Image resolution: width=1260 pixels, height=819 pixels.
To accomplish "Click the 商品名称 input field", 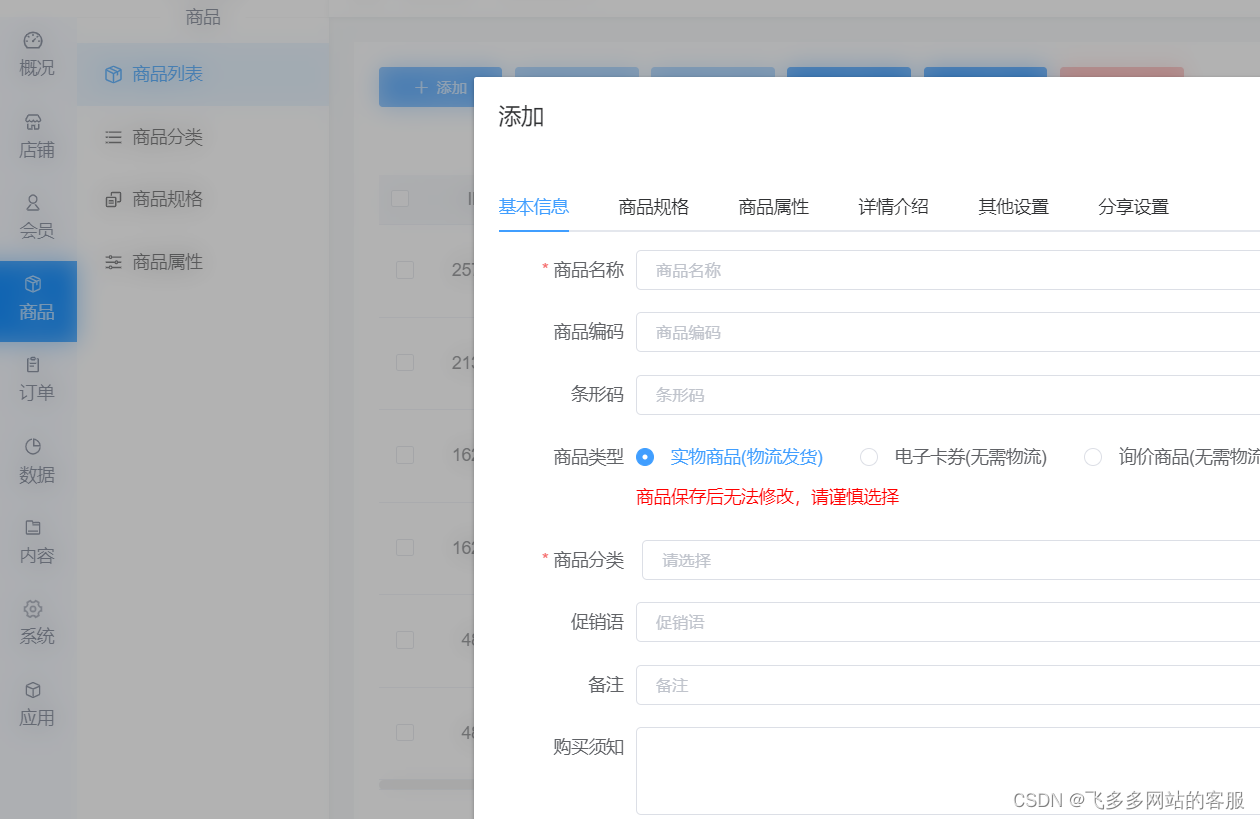I will click(948, 270).
